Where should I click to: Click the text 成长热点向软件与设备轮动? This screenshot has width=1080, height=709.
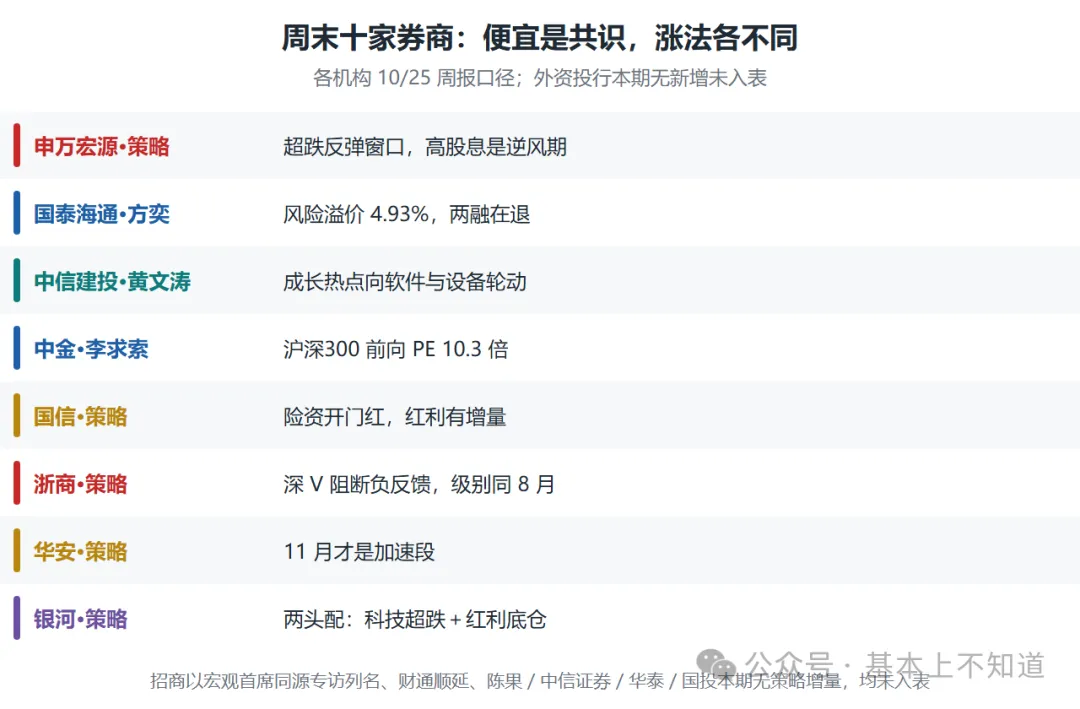[x=405, y=282]
